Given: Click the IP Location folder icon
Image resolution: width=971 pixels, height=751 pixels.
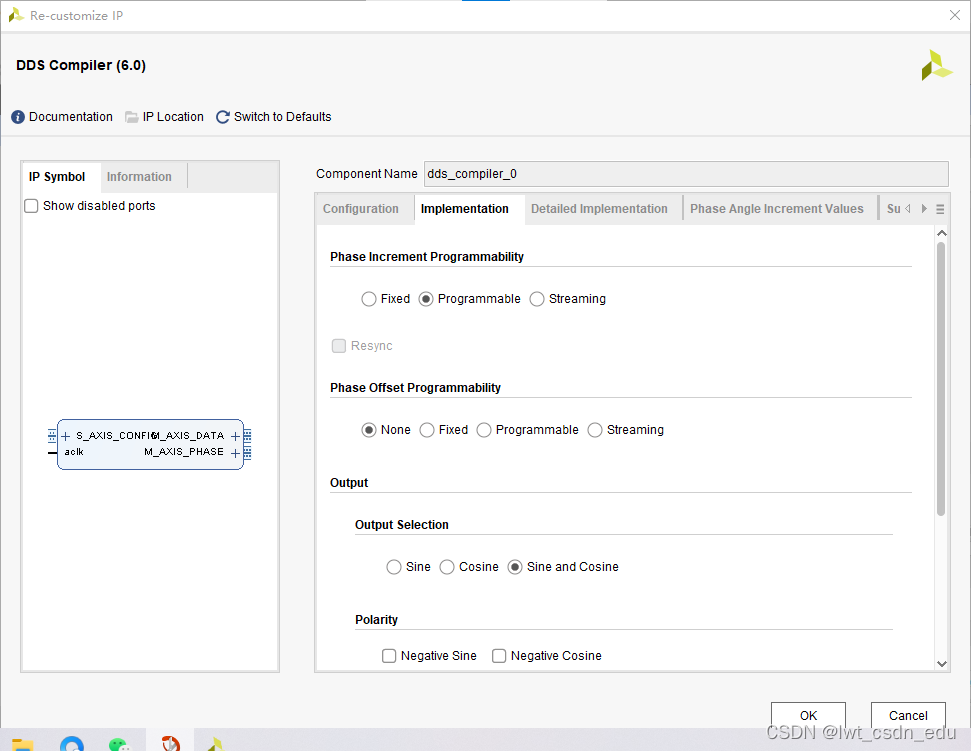Looking at the screenshot, I should 131,117.
